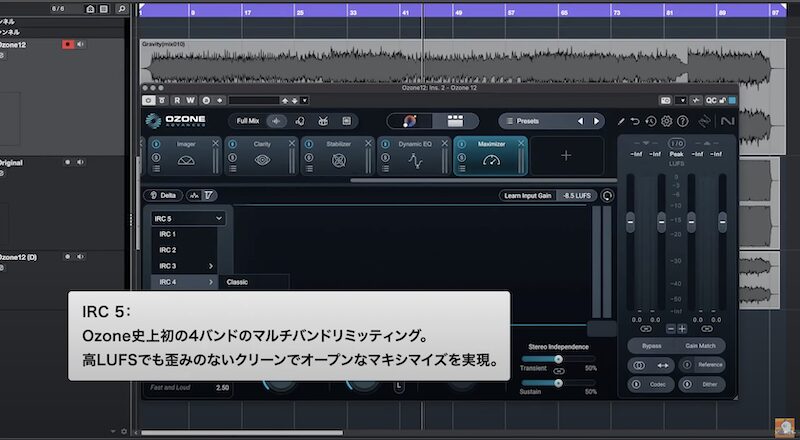Open the Imager module preset list icon
This screenshot has width=800, height=440.
[156, 168]
